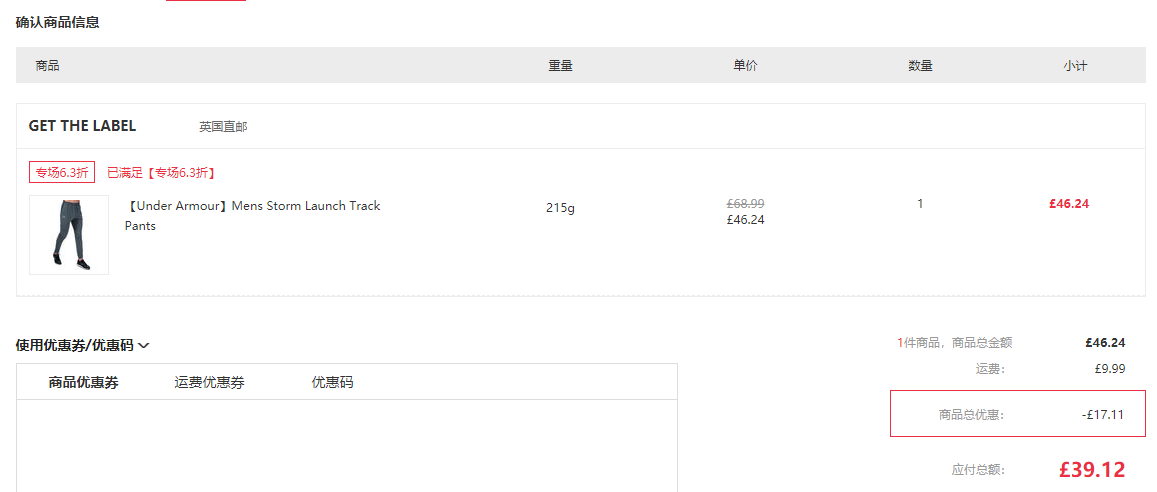Image resolution: width=1157 pixels, height=492 pixels.
Task: Click the Under Armour track pants thumbnail
Action: (x=69, y=235)
